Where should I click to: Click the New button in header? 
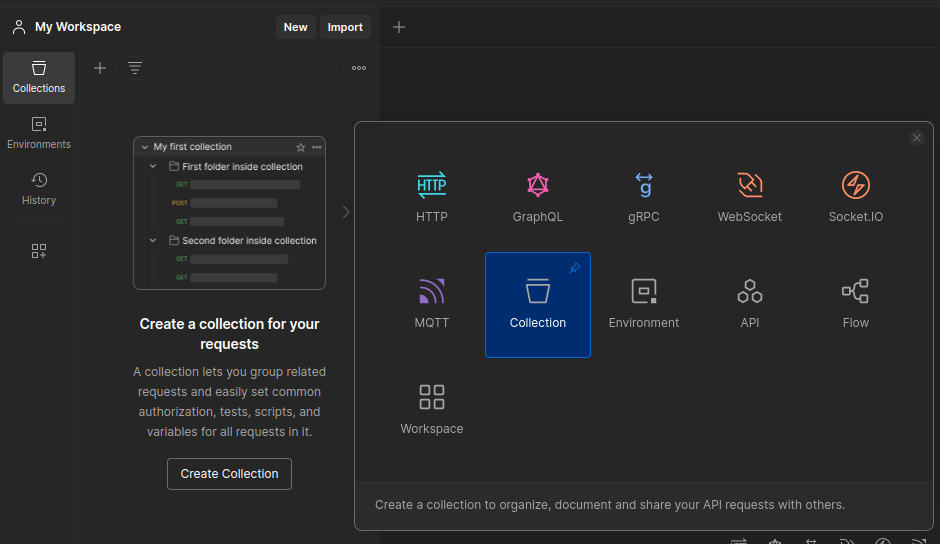click(295, 27)
